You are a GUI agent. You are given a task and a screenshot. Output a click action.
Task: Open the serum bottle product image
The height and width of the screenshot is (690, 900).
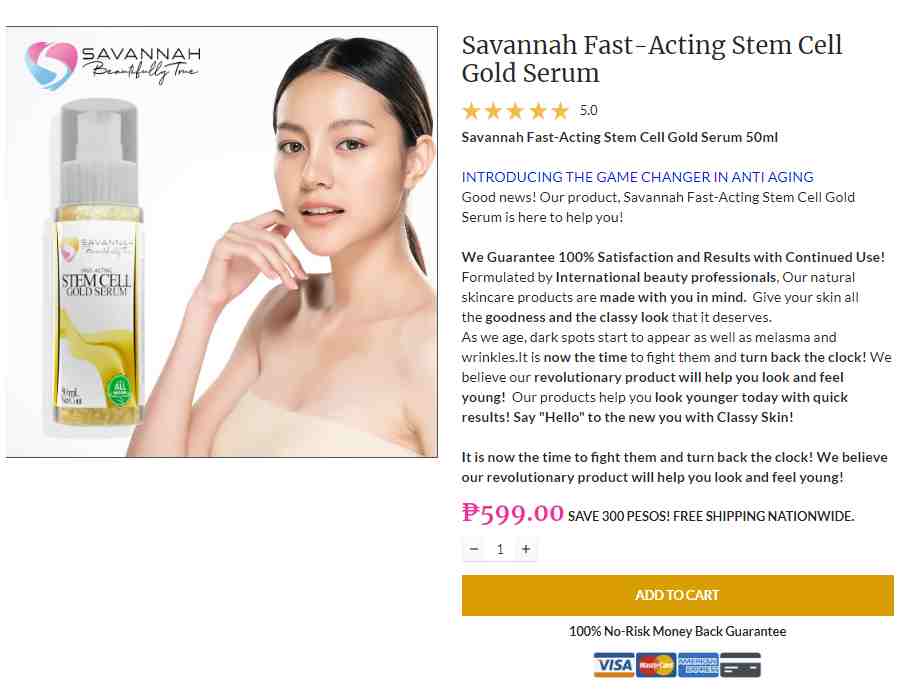(x=98, y=263)
